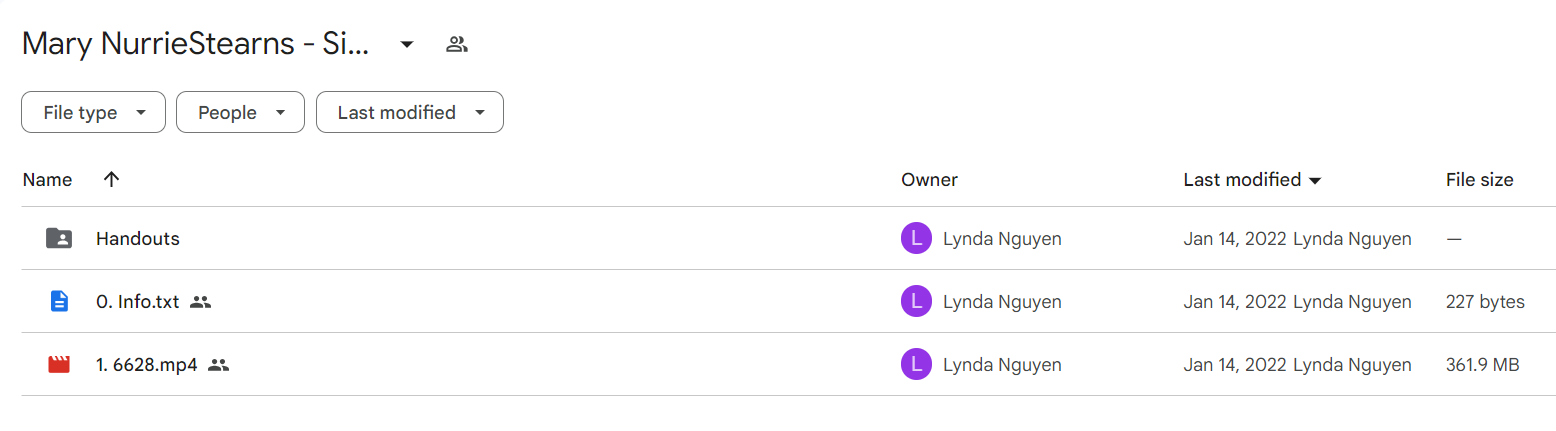Open the File type filter dropdown
The image size is (1556, 431).
[93, 113]
